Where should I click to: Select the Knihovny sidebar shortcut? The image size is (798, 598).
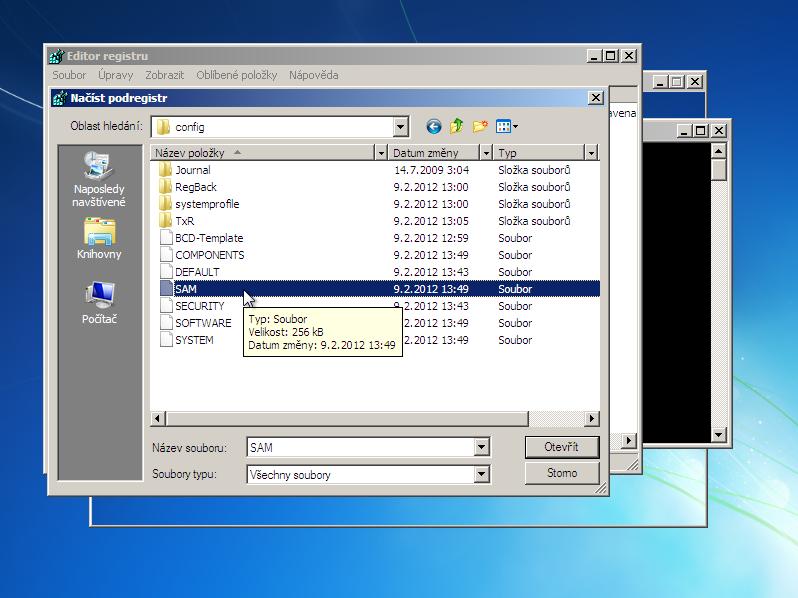[x=99, y=239]
